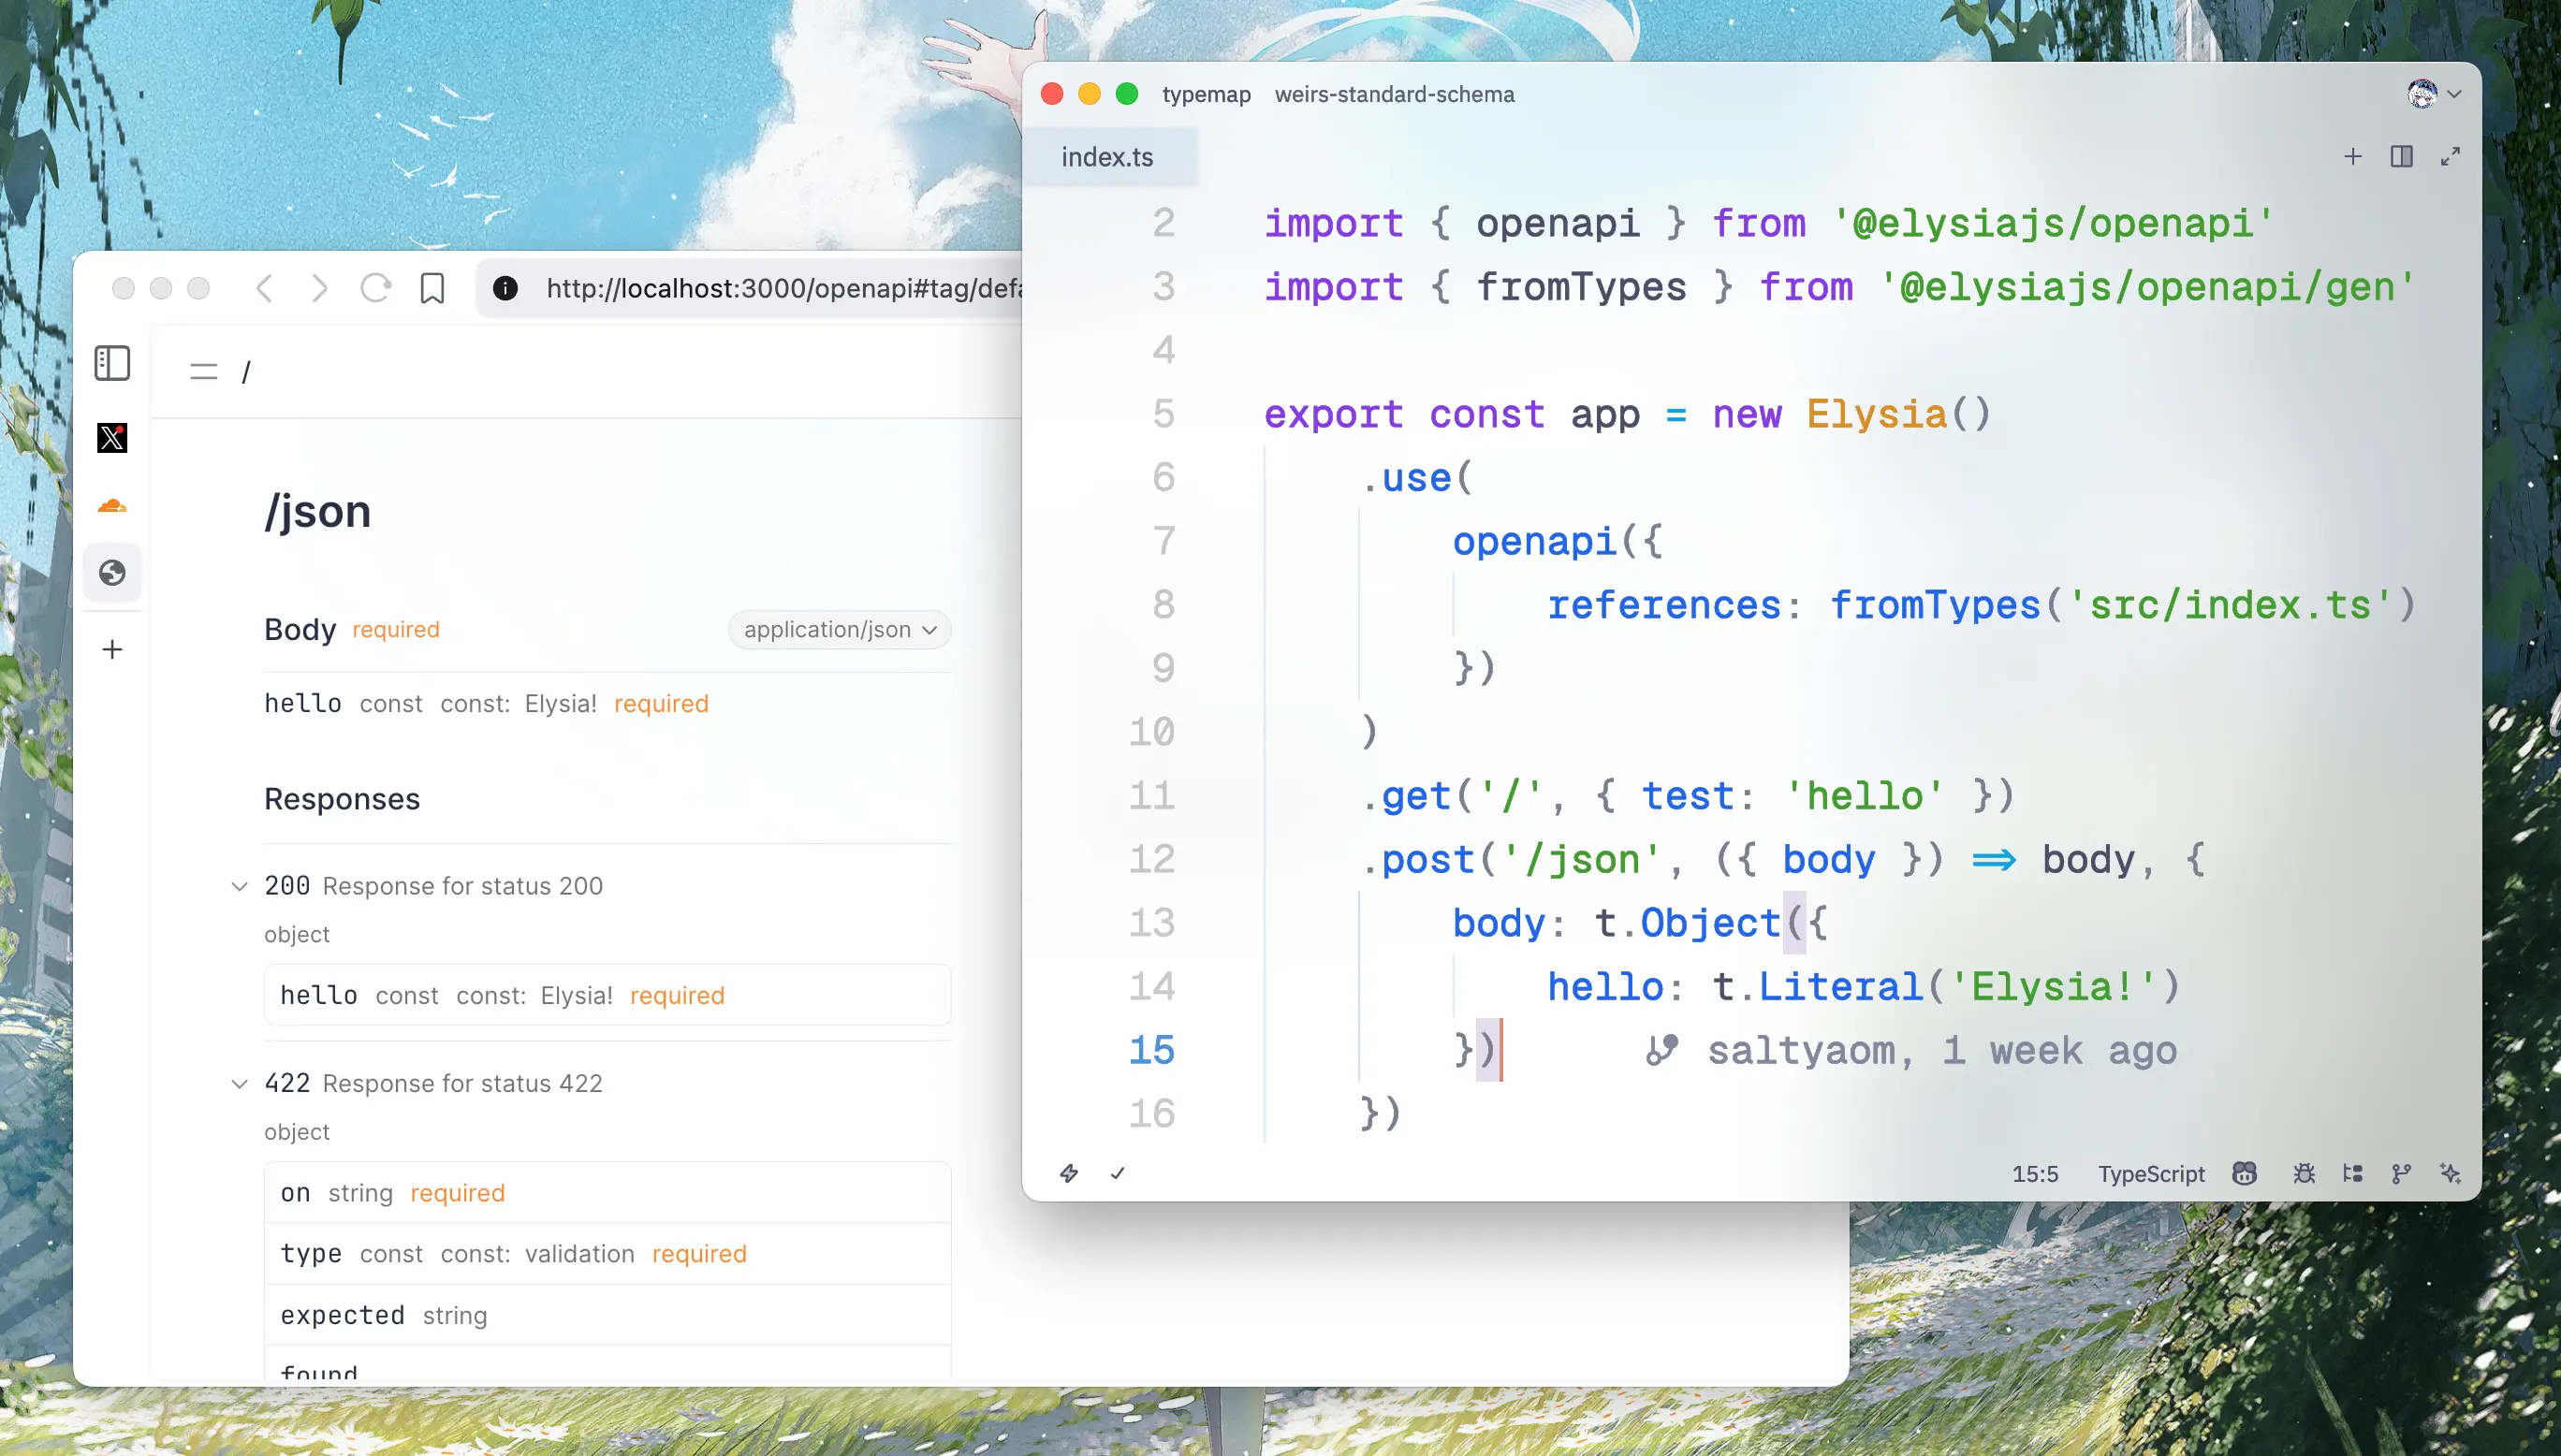Click the Copilot icon in status bar
Screen dimensions: 2561x1456
click(2244, 1173)
